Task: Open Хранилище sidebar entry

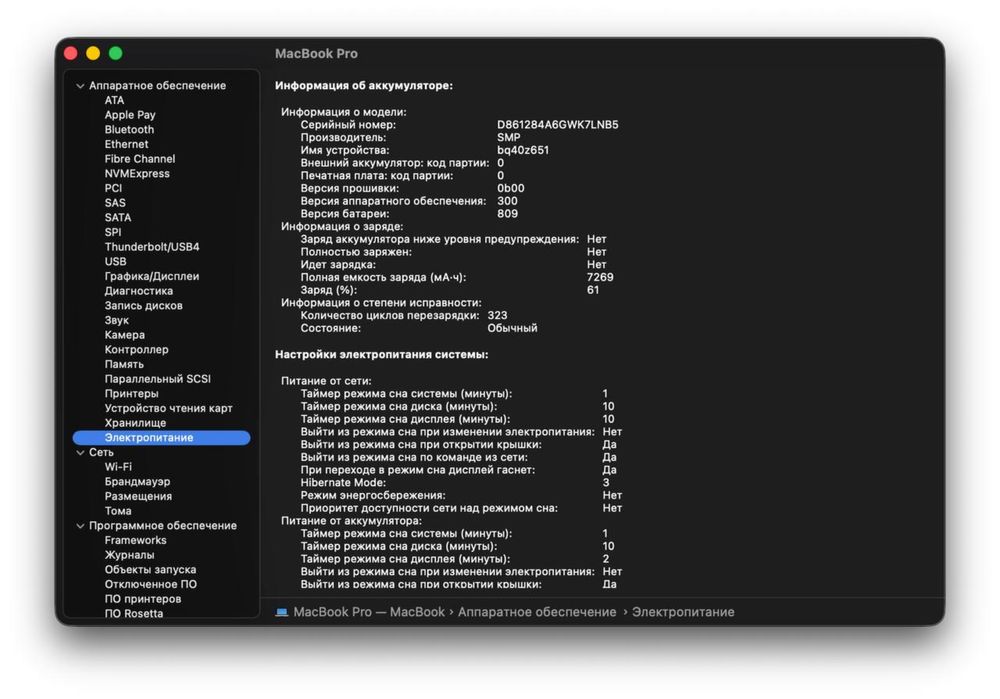Action: [135, 423]
